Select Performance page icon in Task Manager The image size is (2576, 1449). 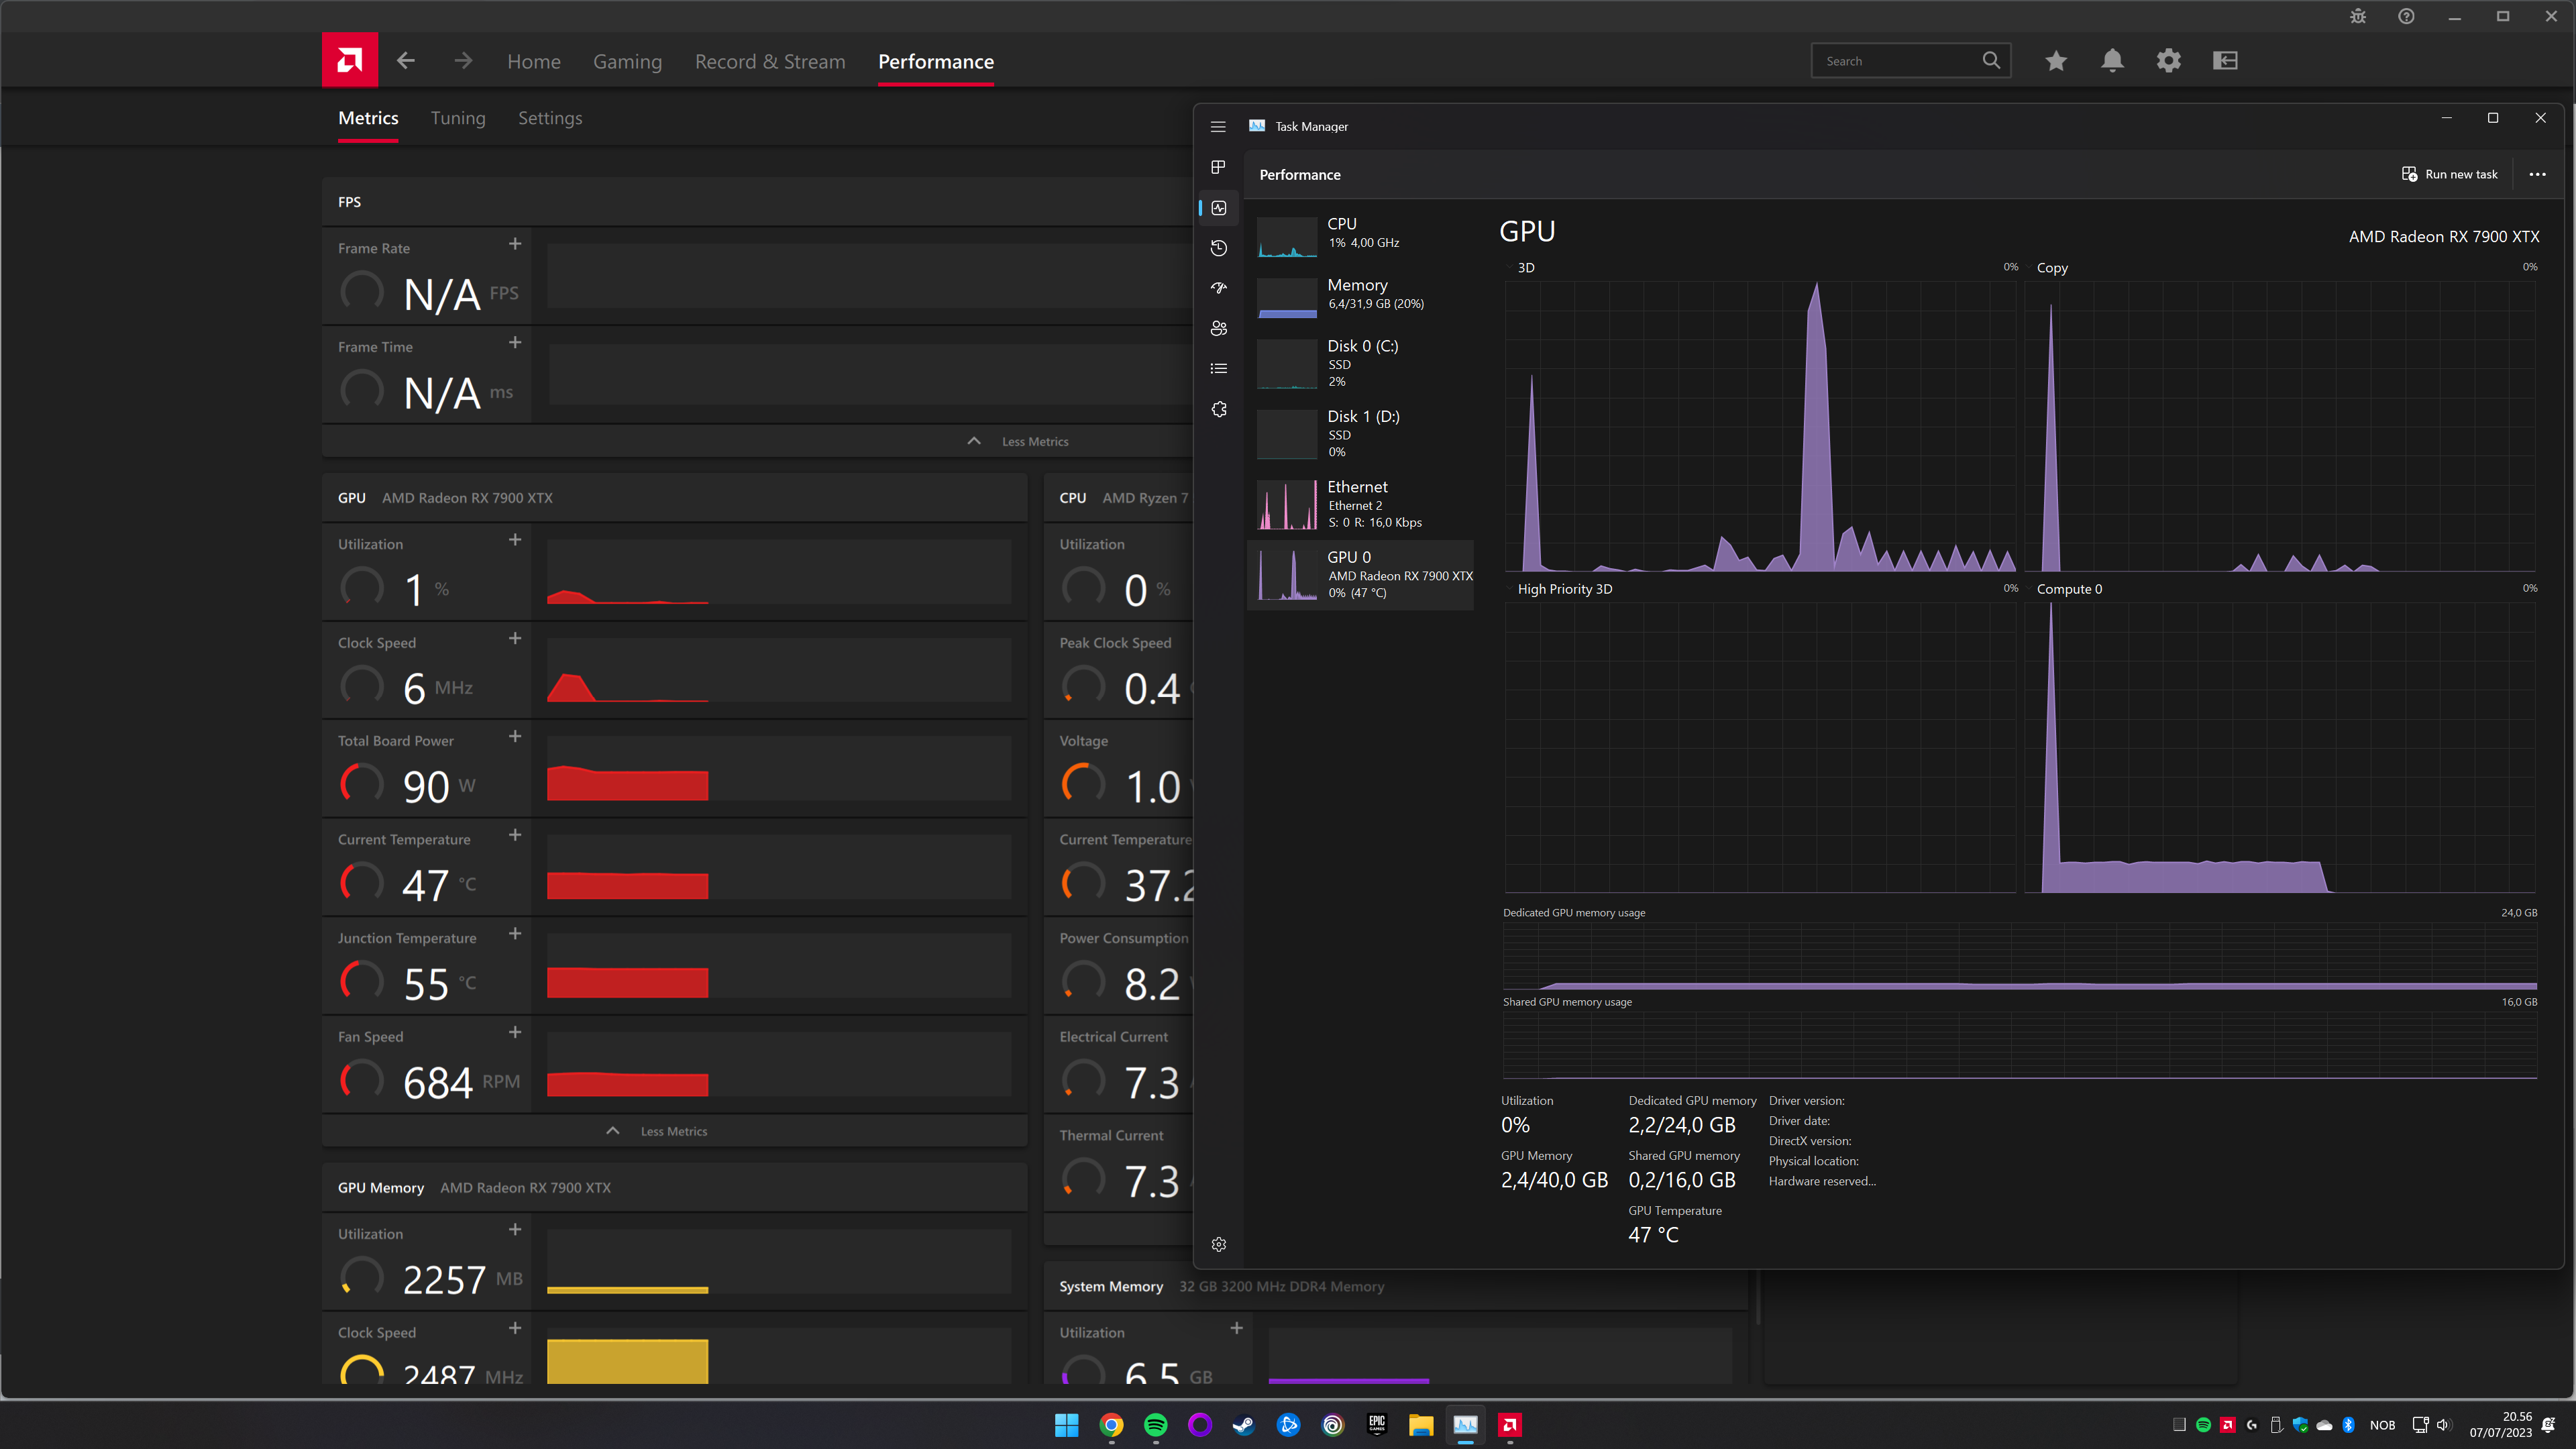(1218, 208)
